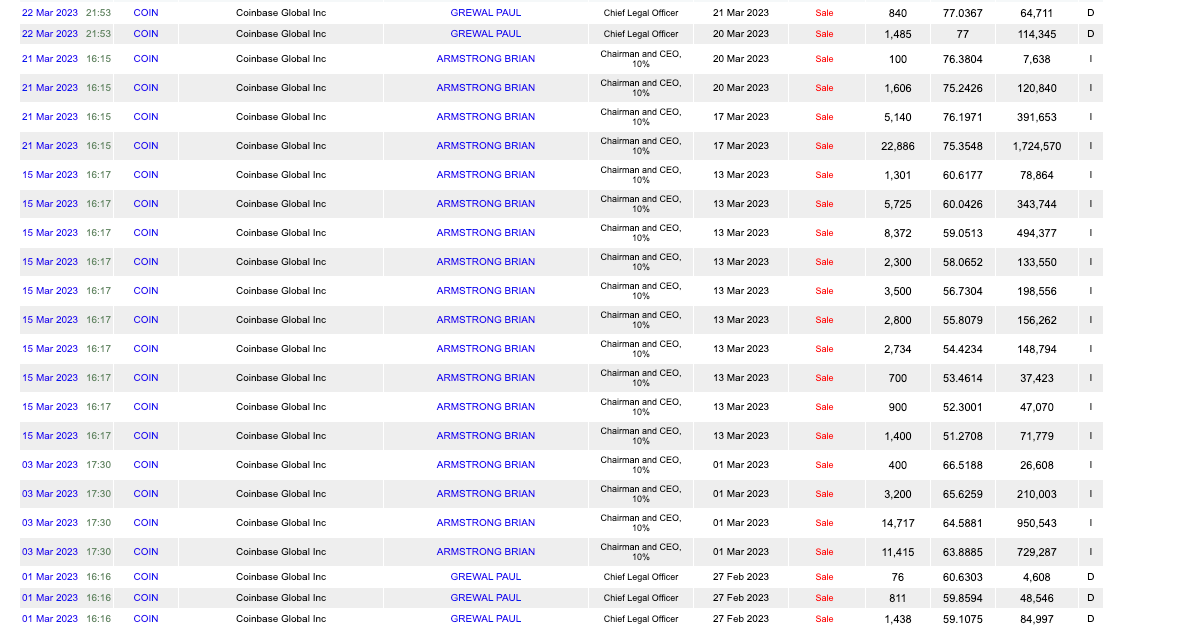Open GREWAL PAUL link in the 114,345 value row
This screenshot has height=628, width=1200.
[485, 34]
